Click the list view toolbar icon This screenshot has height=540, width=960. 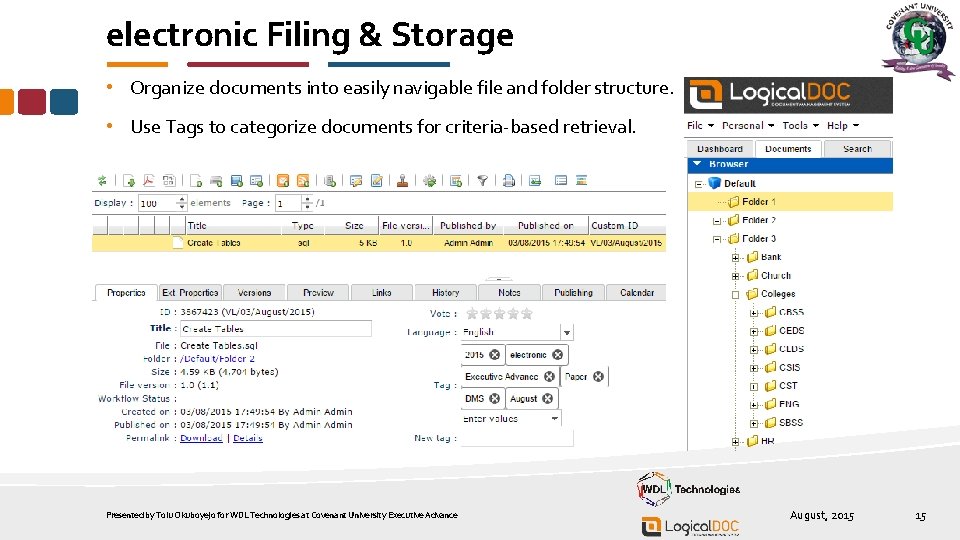coord(561,180)
